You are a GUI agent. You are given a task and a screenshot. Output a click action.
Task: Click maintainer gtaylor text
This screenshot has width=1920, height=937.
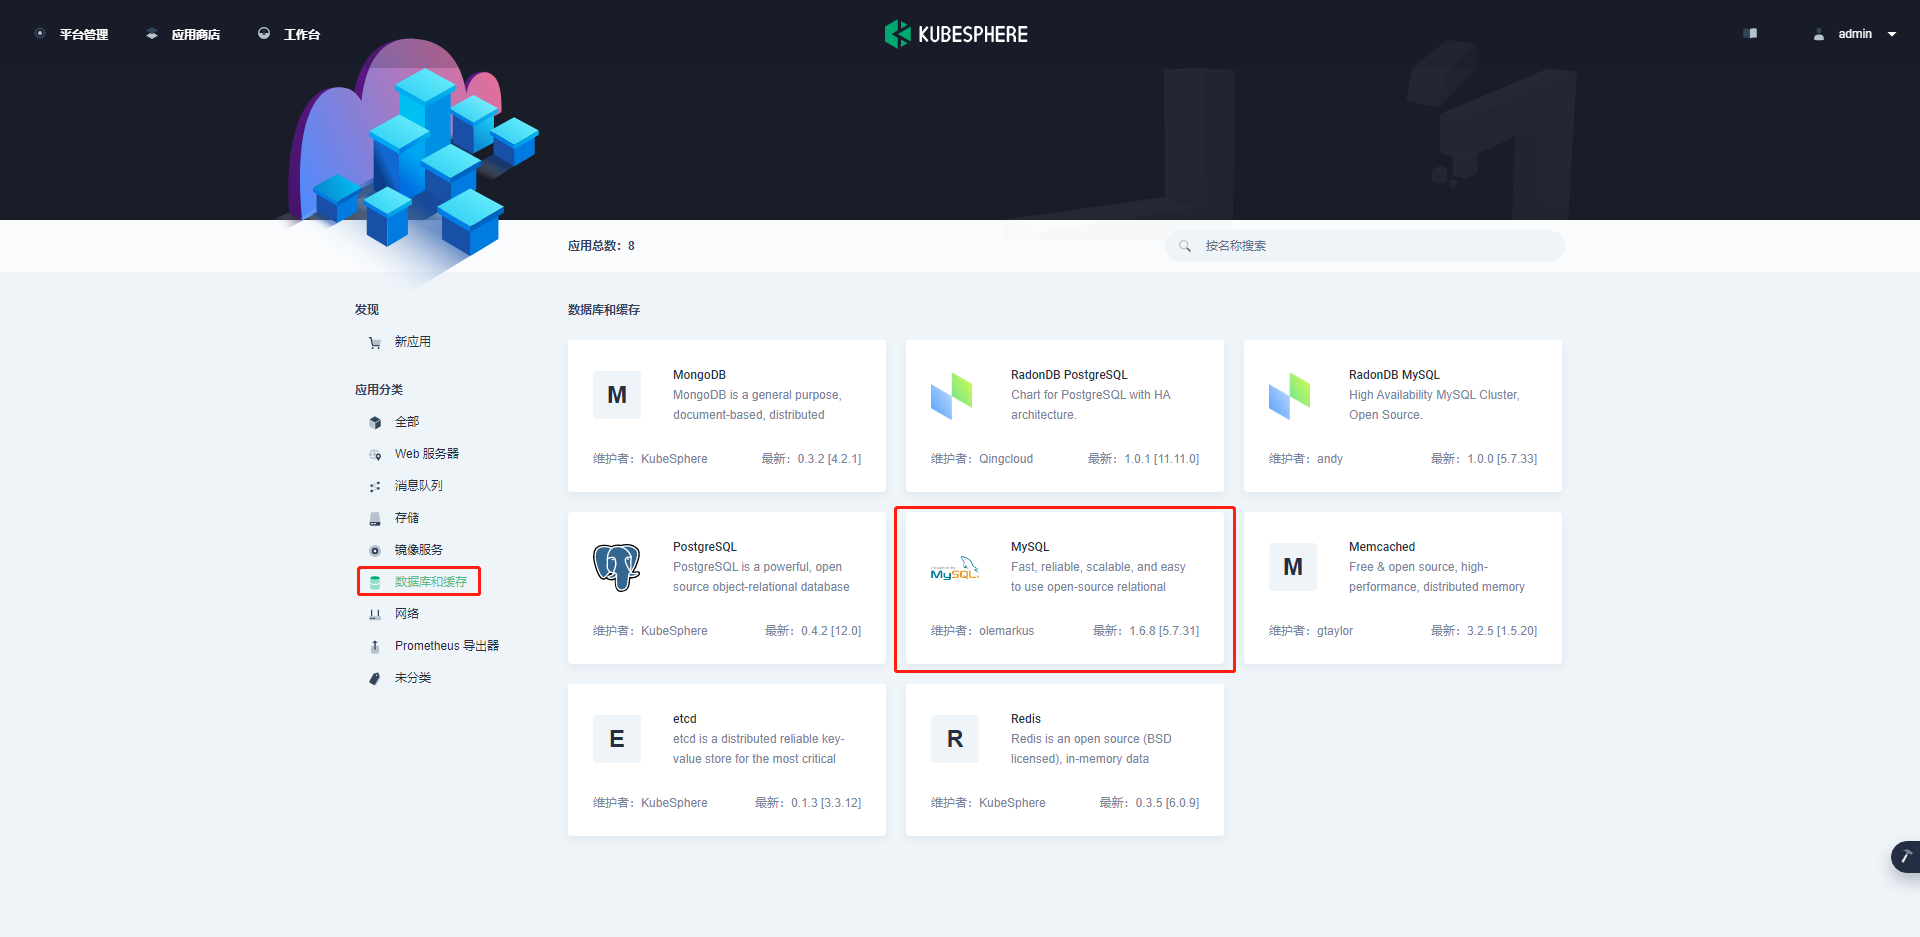pos(1335,631)
